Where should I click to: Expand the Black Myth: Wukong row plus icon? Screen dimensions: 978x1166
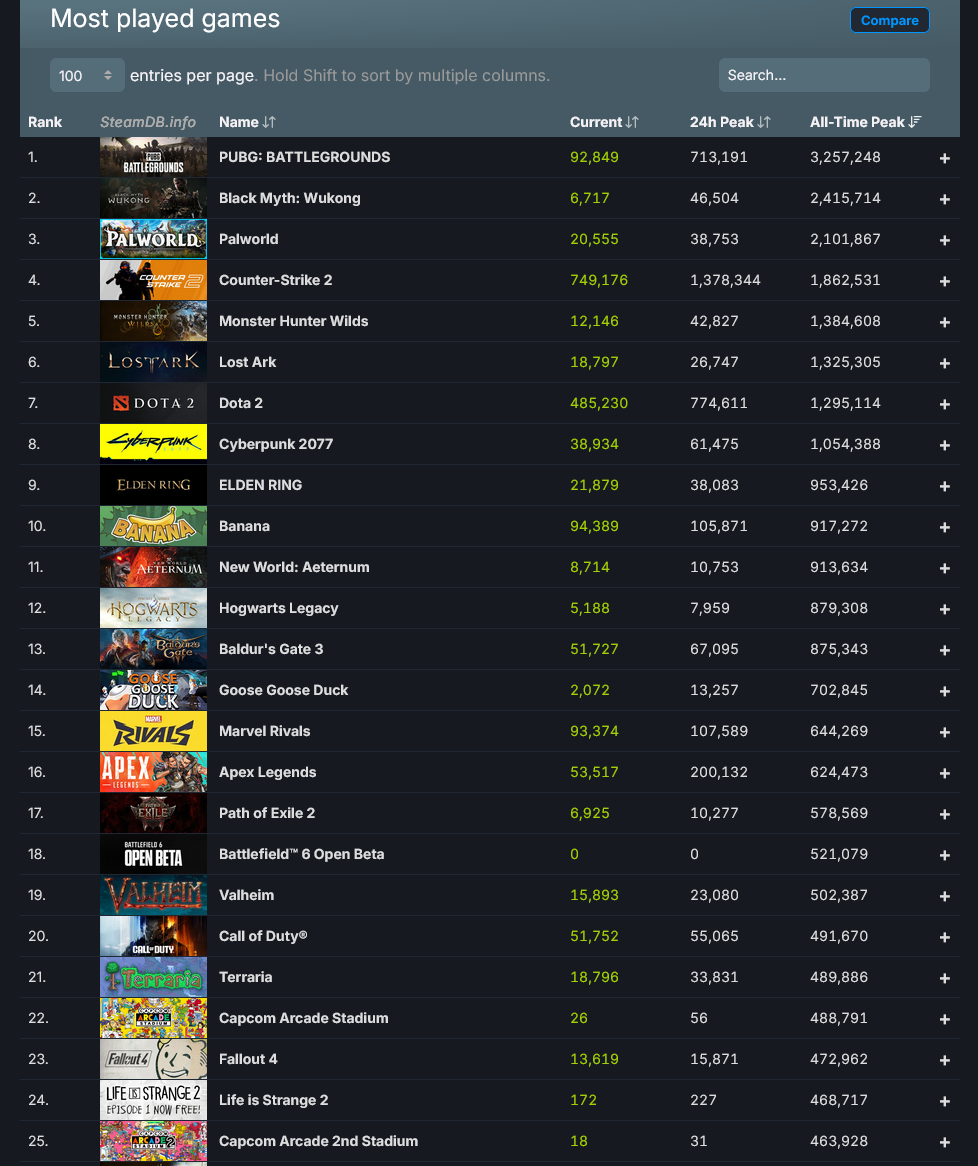click(x=945, y=199)
